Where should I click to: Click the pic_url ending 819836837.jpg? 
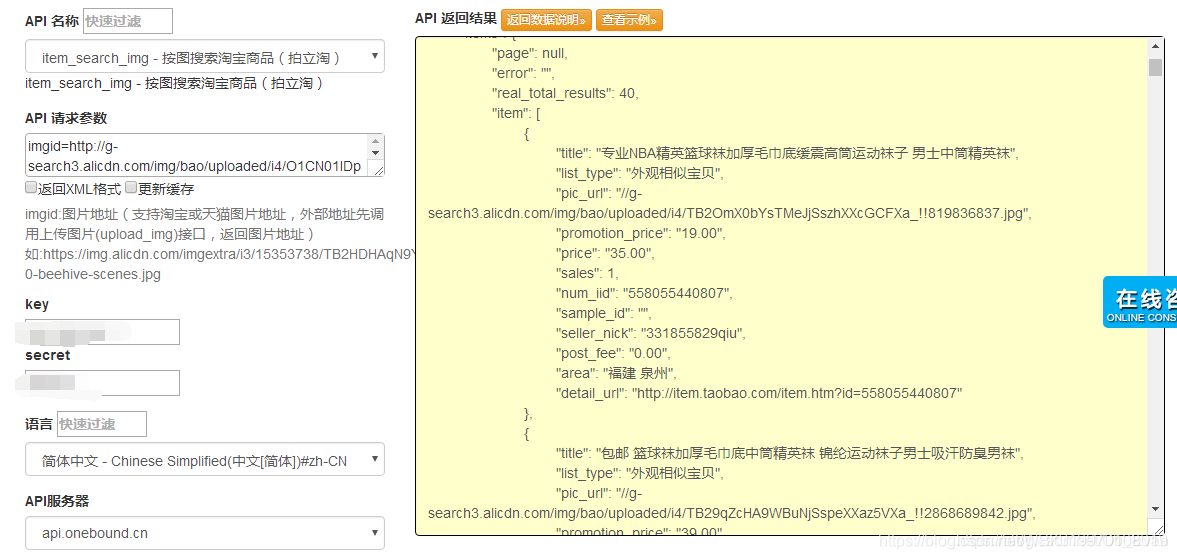730,213
